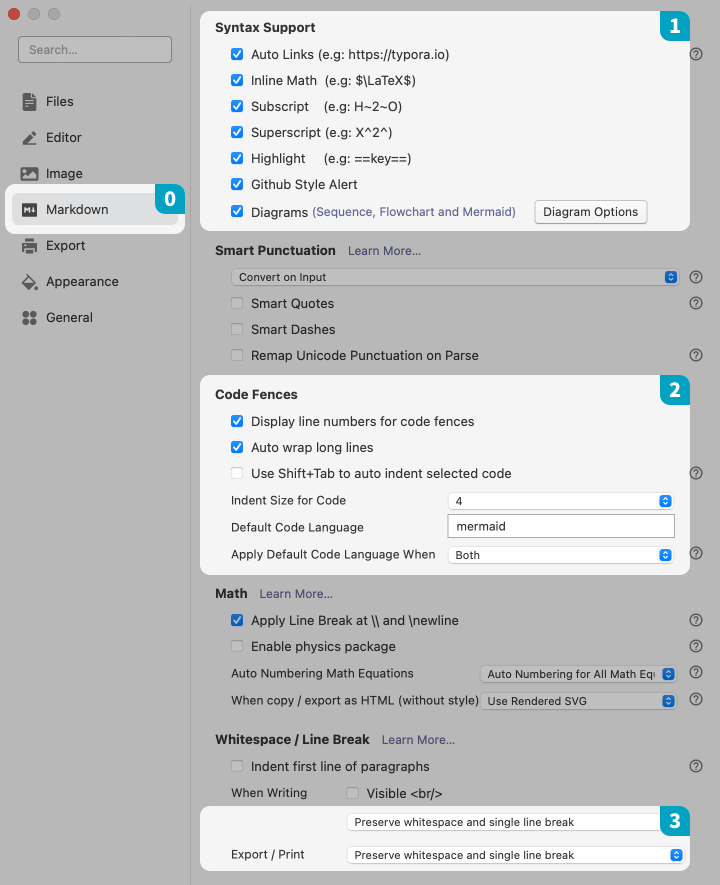Enable Smart Quotes checkbox
This screenshot has width=720, height=885.
pyautogui.click(x=237, y=303)
